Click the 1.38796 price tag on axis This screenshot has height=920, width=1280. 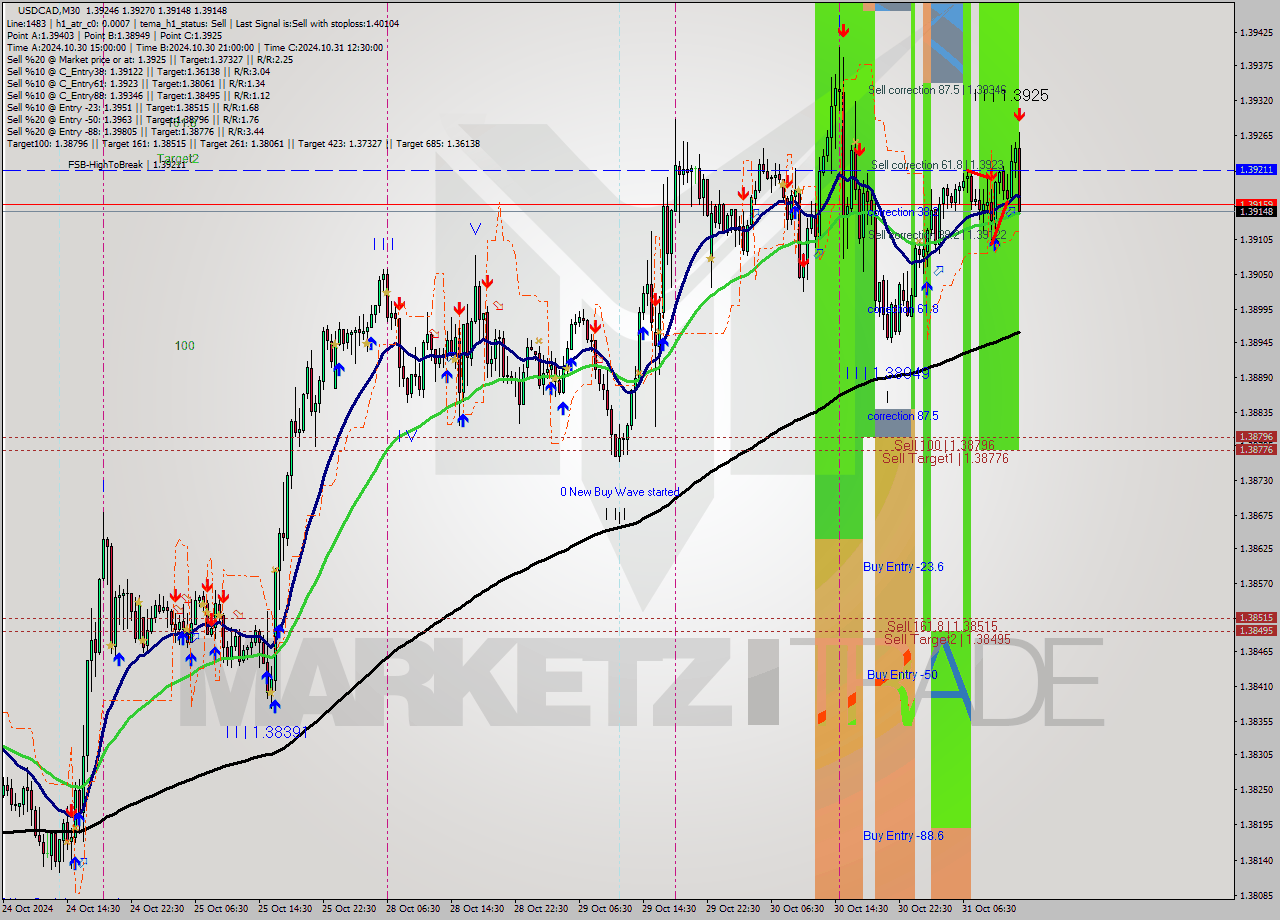tap(1256, 437)
